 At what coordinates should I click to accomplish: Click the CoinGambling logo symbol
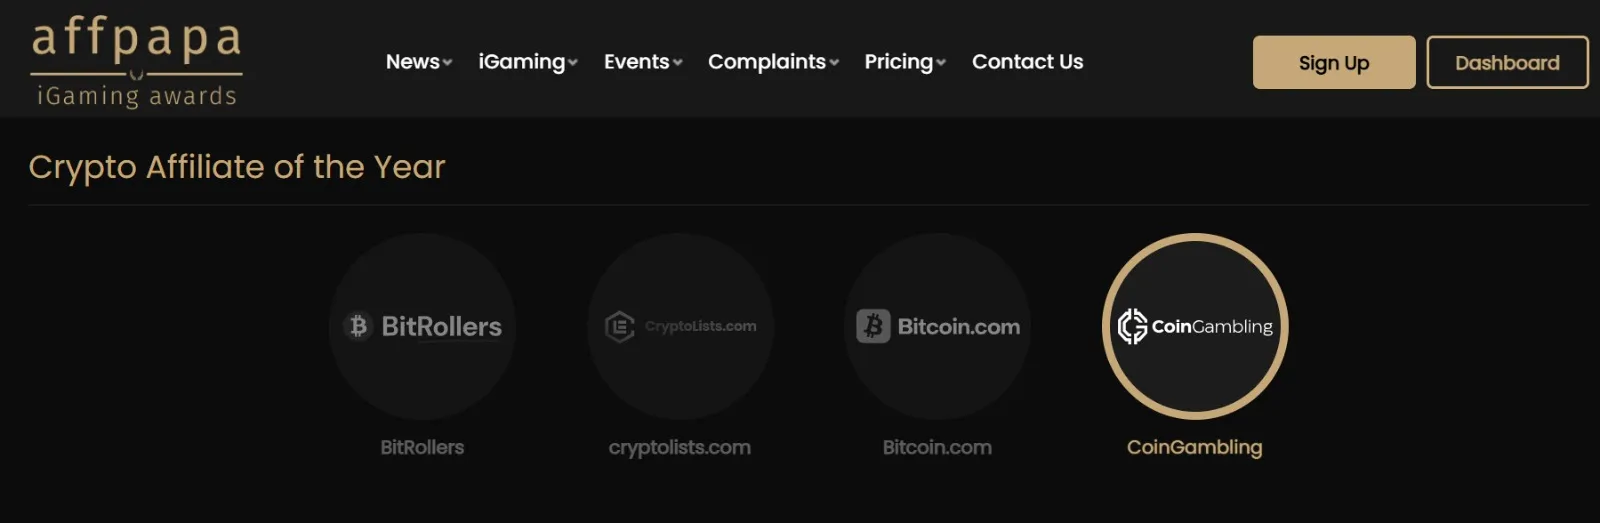pyautogui.click(x=1132, y=326)
